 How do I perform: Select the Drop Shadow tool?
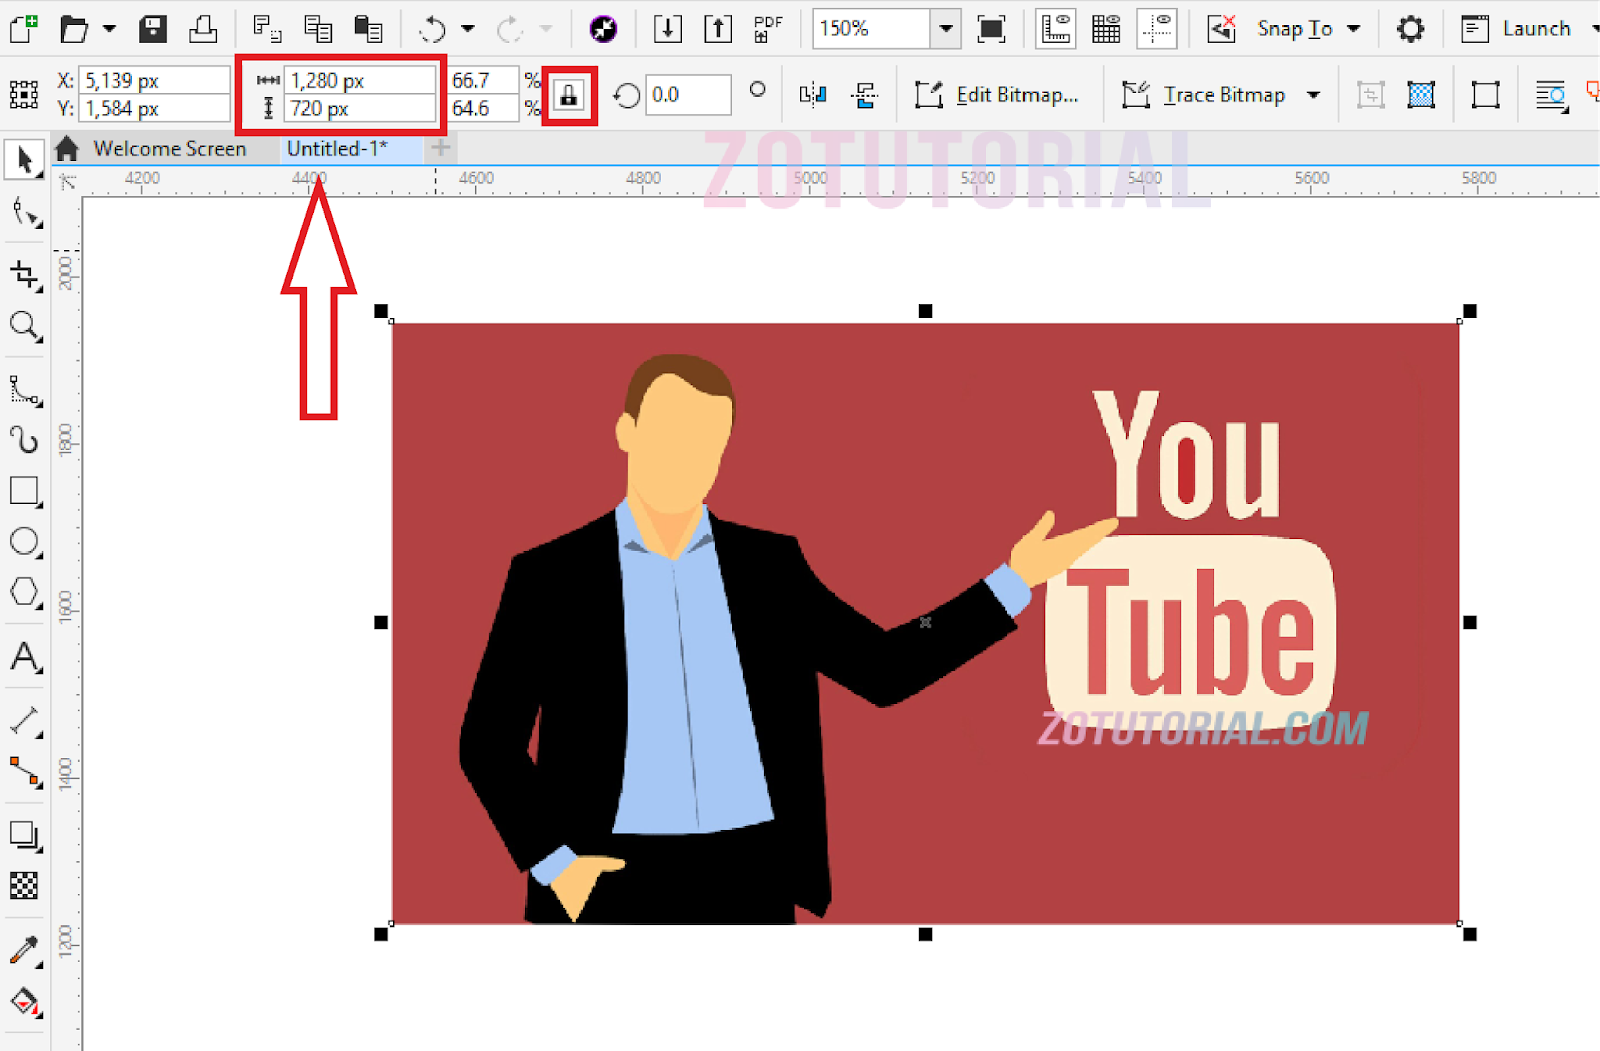coord(25,835)
